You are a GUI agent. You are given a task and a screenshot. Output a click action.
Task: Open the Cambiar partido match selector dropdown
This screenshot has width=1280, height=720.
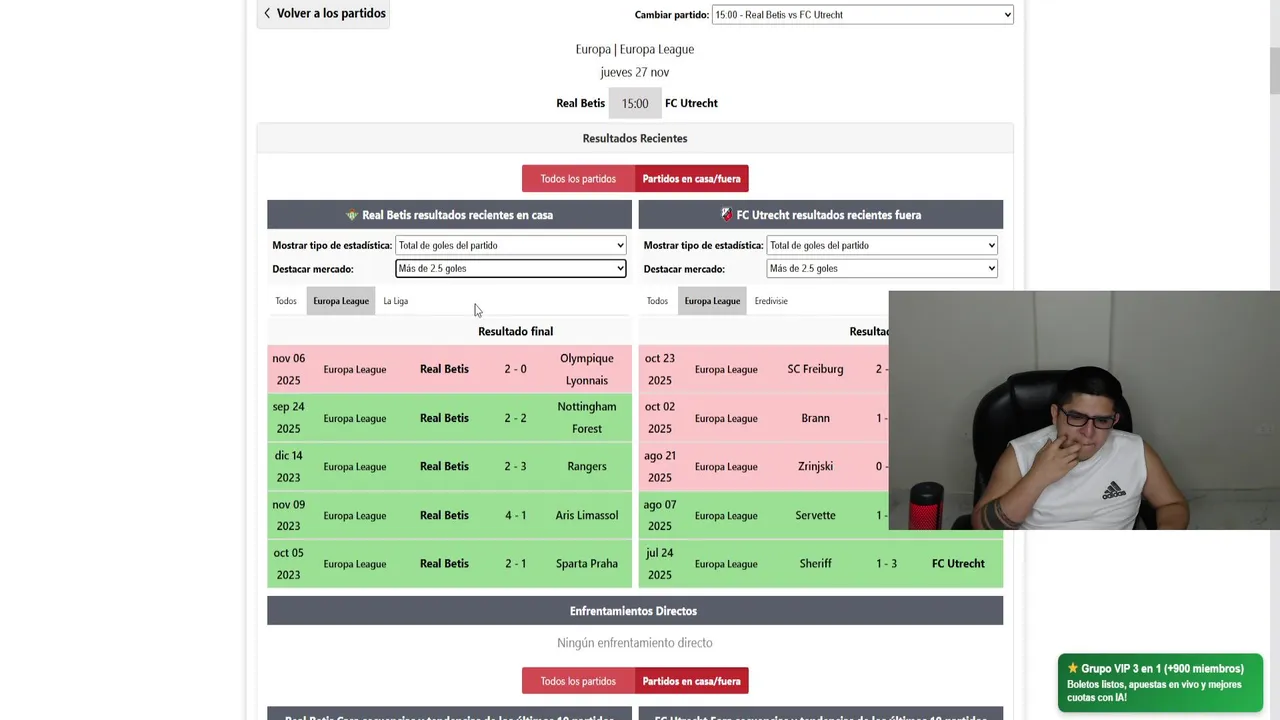point(862,15)
